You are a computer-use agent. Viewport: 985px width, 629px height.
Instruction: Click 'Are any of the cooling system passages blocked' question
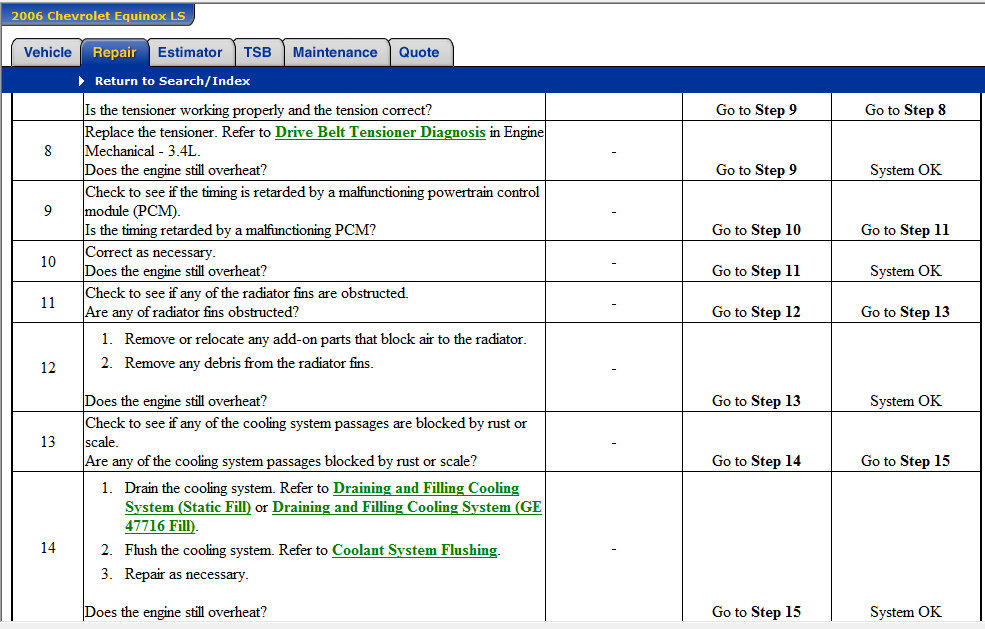(x=281, y=461)
